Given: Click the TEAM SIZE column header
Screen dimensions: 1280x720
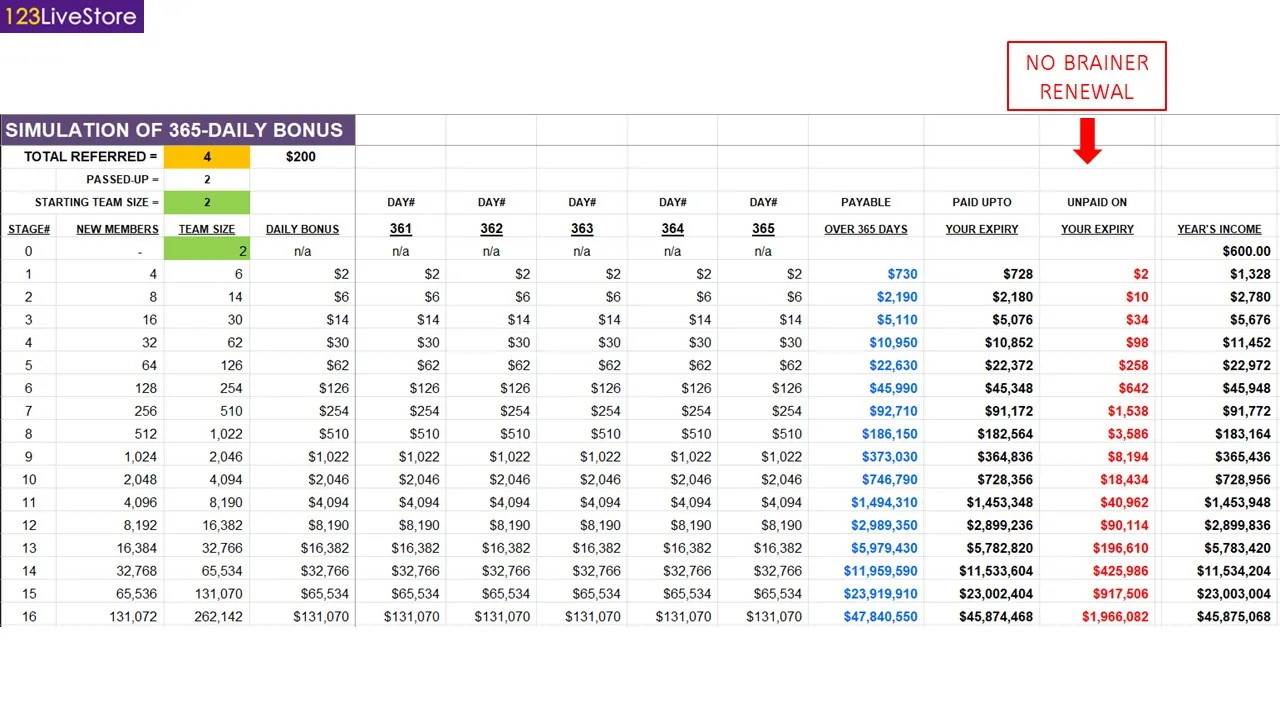Looking at the screenshot, I should click(207, 229).
